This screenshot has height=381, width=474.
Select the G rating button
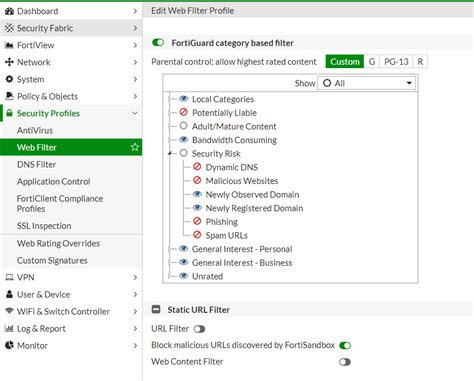(x=372, y=62)
